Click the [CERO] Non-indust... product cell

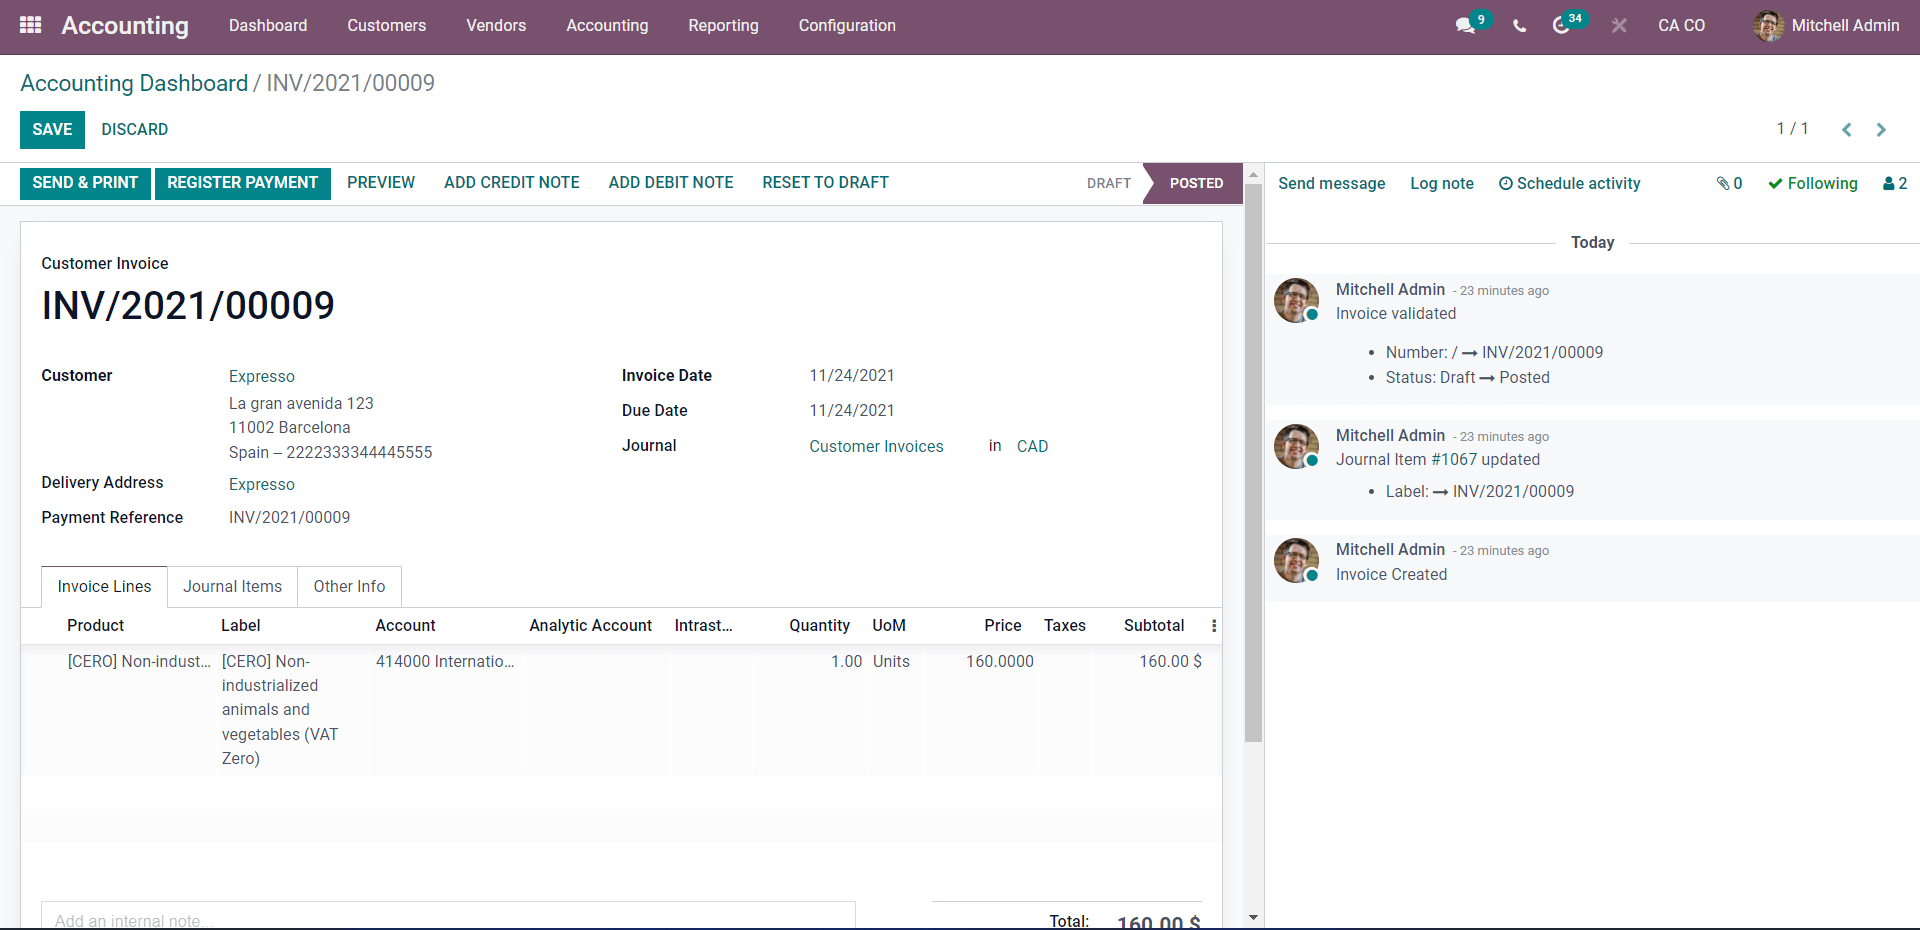coord(139,662)
